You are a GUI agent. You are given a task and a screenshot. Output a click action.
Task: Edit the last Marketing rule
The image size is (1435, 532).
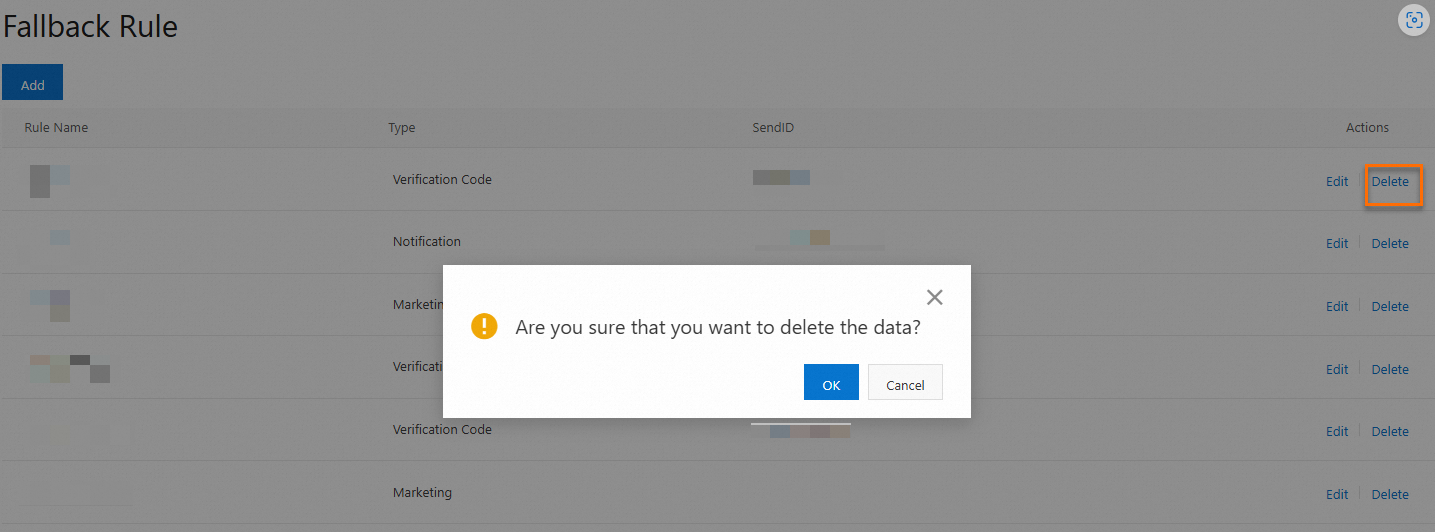click(1337, 495)
